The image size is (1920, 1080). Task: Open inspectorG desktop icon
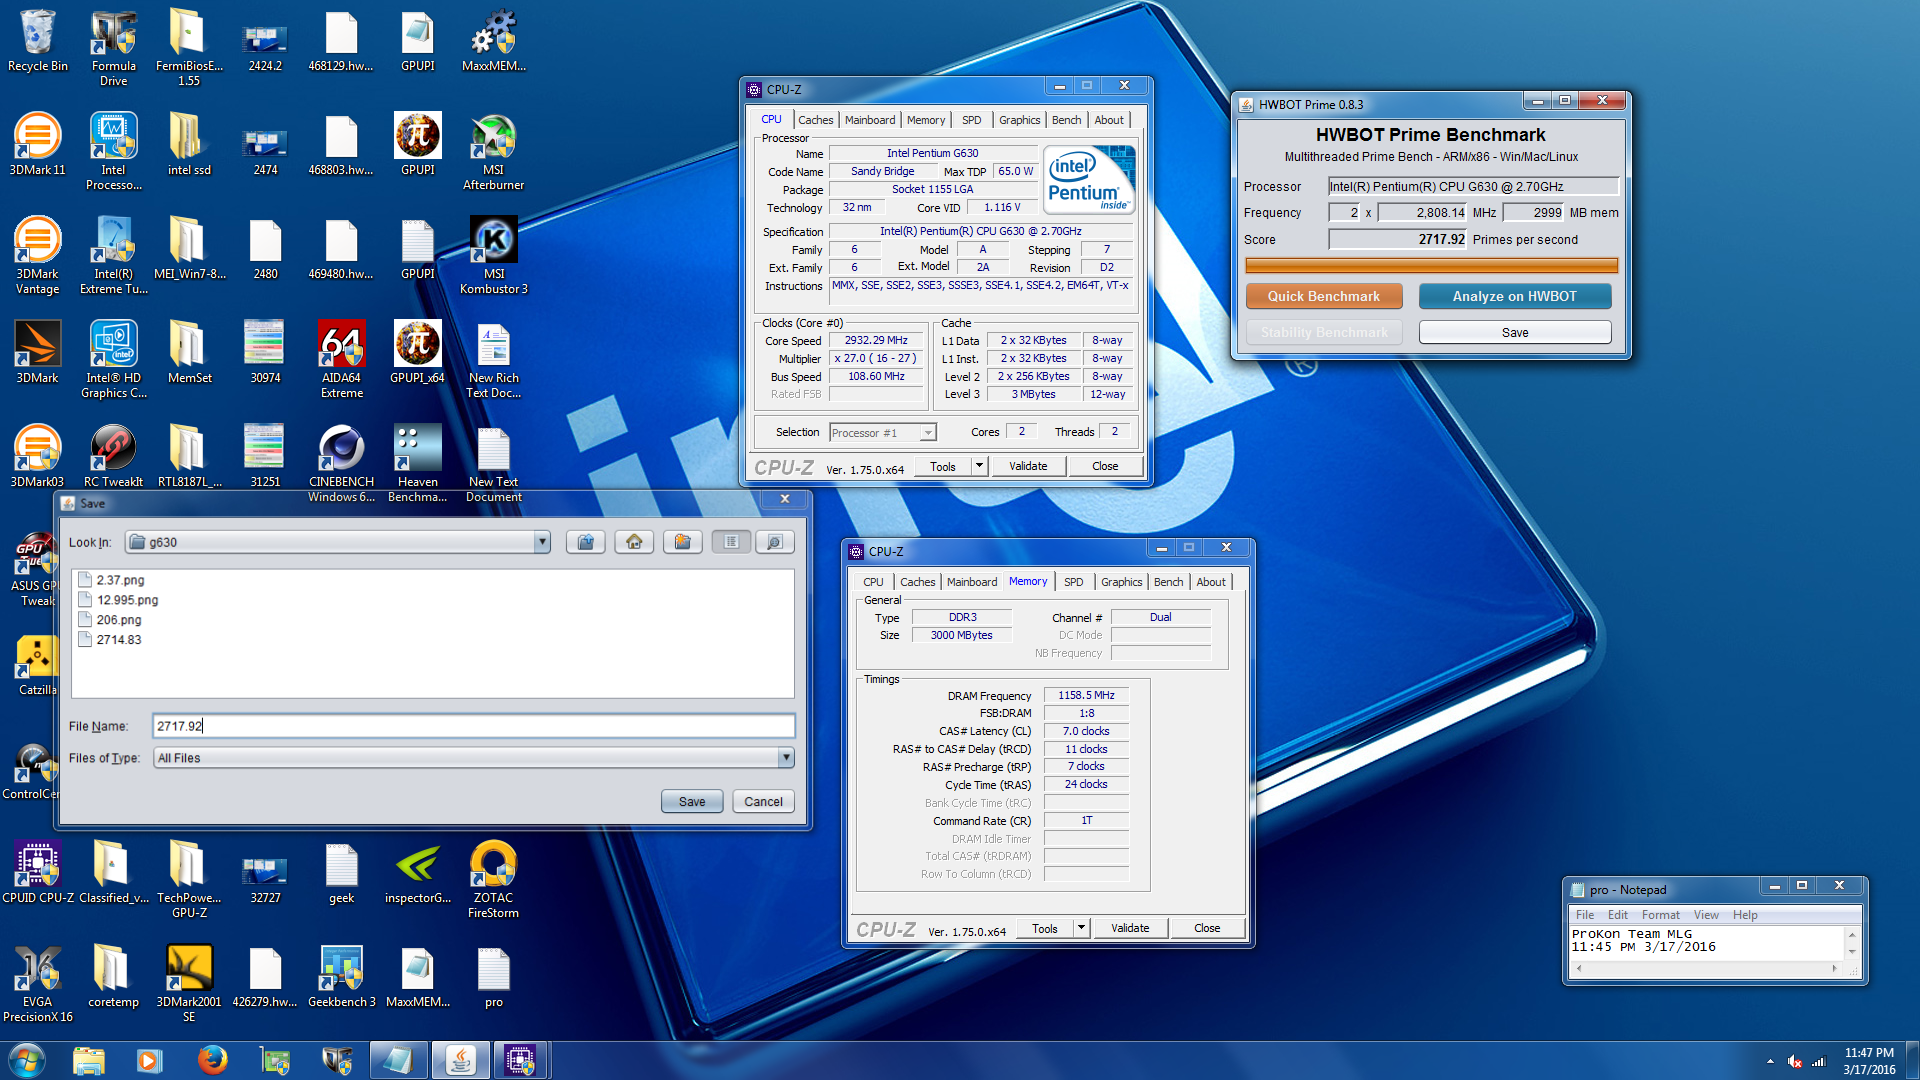click(418, 872)
